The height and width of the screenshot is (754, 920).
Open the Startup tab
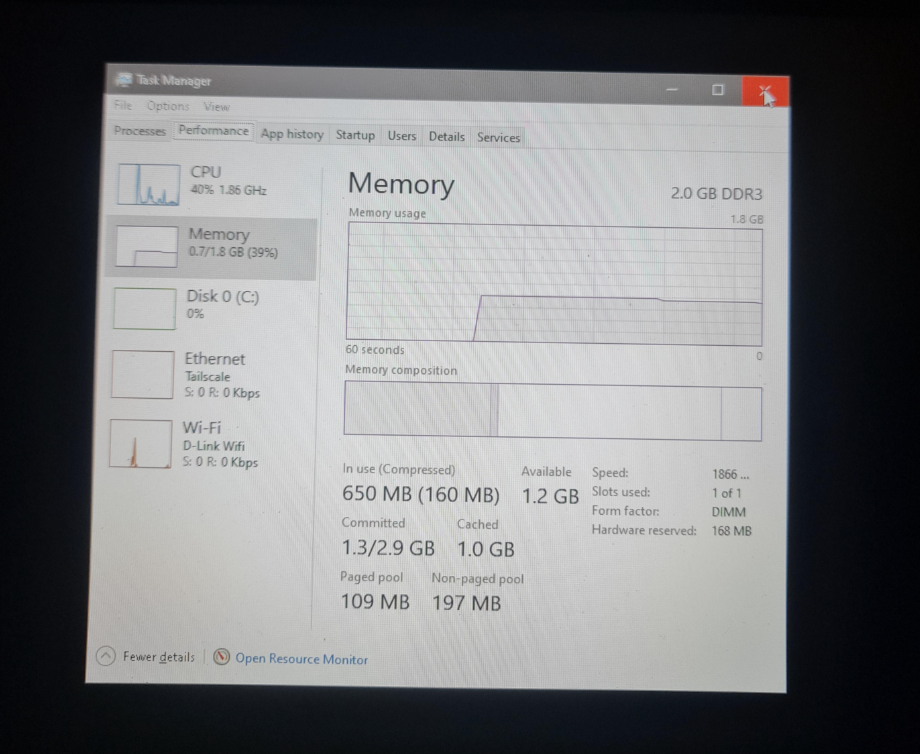click(356, 136)
